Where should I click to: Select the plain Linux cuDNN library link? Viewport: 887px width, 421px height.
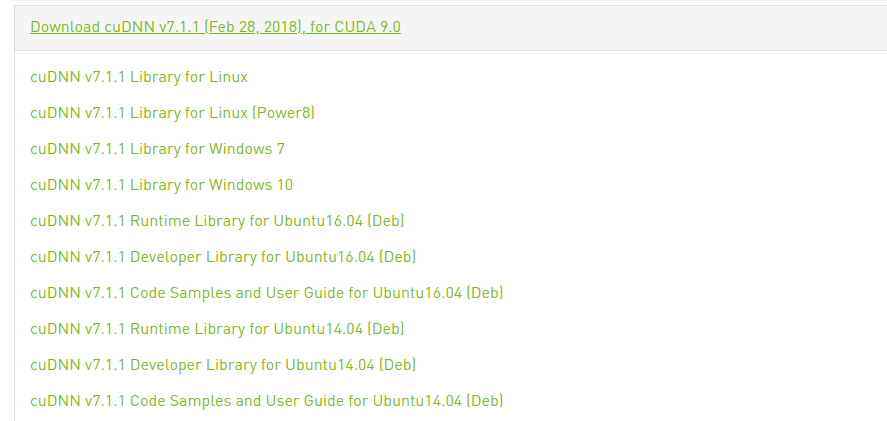(139, 77)
